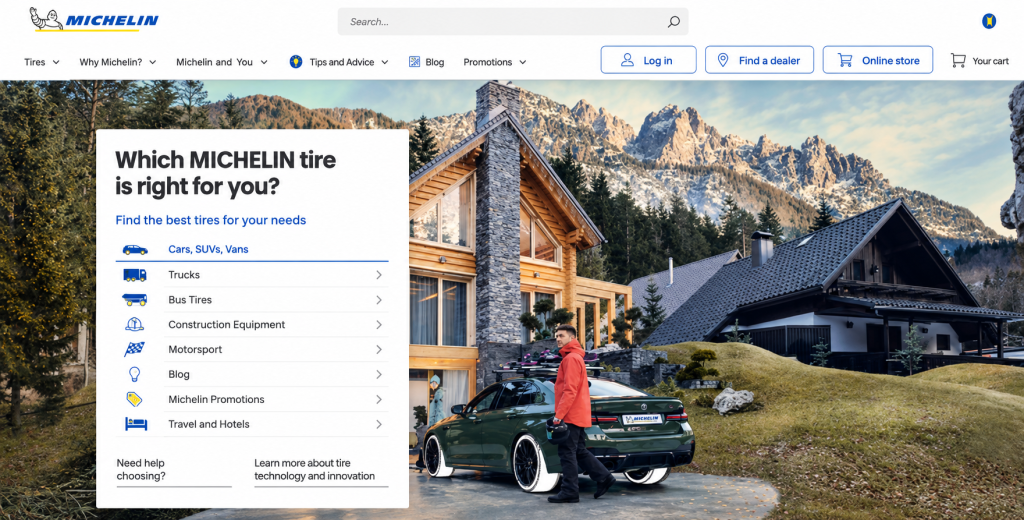Expand the Why Michelin? dropdown arrow
Image resolution: width=1024 pixels, height=520 pixels.
pyautogui.click(x=153, y=62)
